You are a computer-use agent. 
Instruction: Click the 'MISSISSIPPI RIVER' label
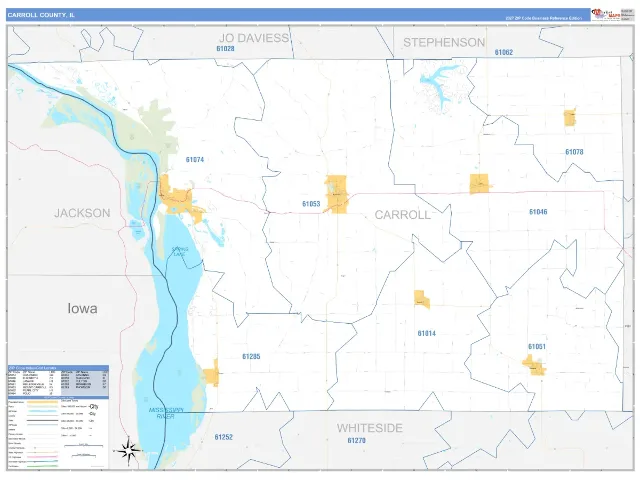[x=166, y=413]
